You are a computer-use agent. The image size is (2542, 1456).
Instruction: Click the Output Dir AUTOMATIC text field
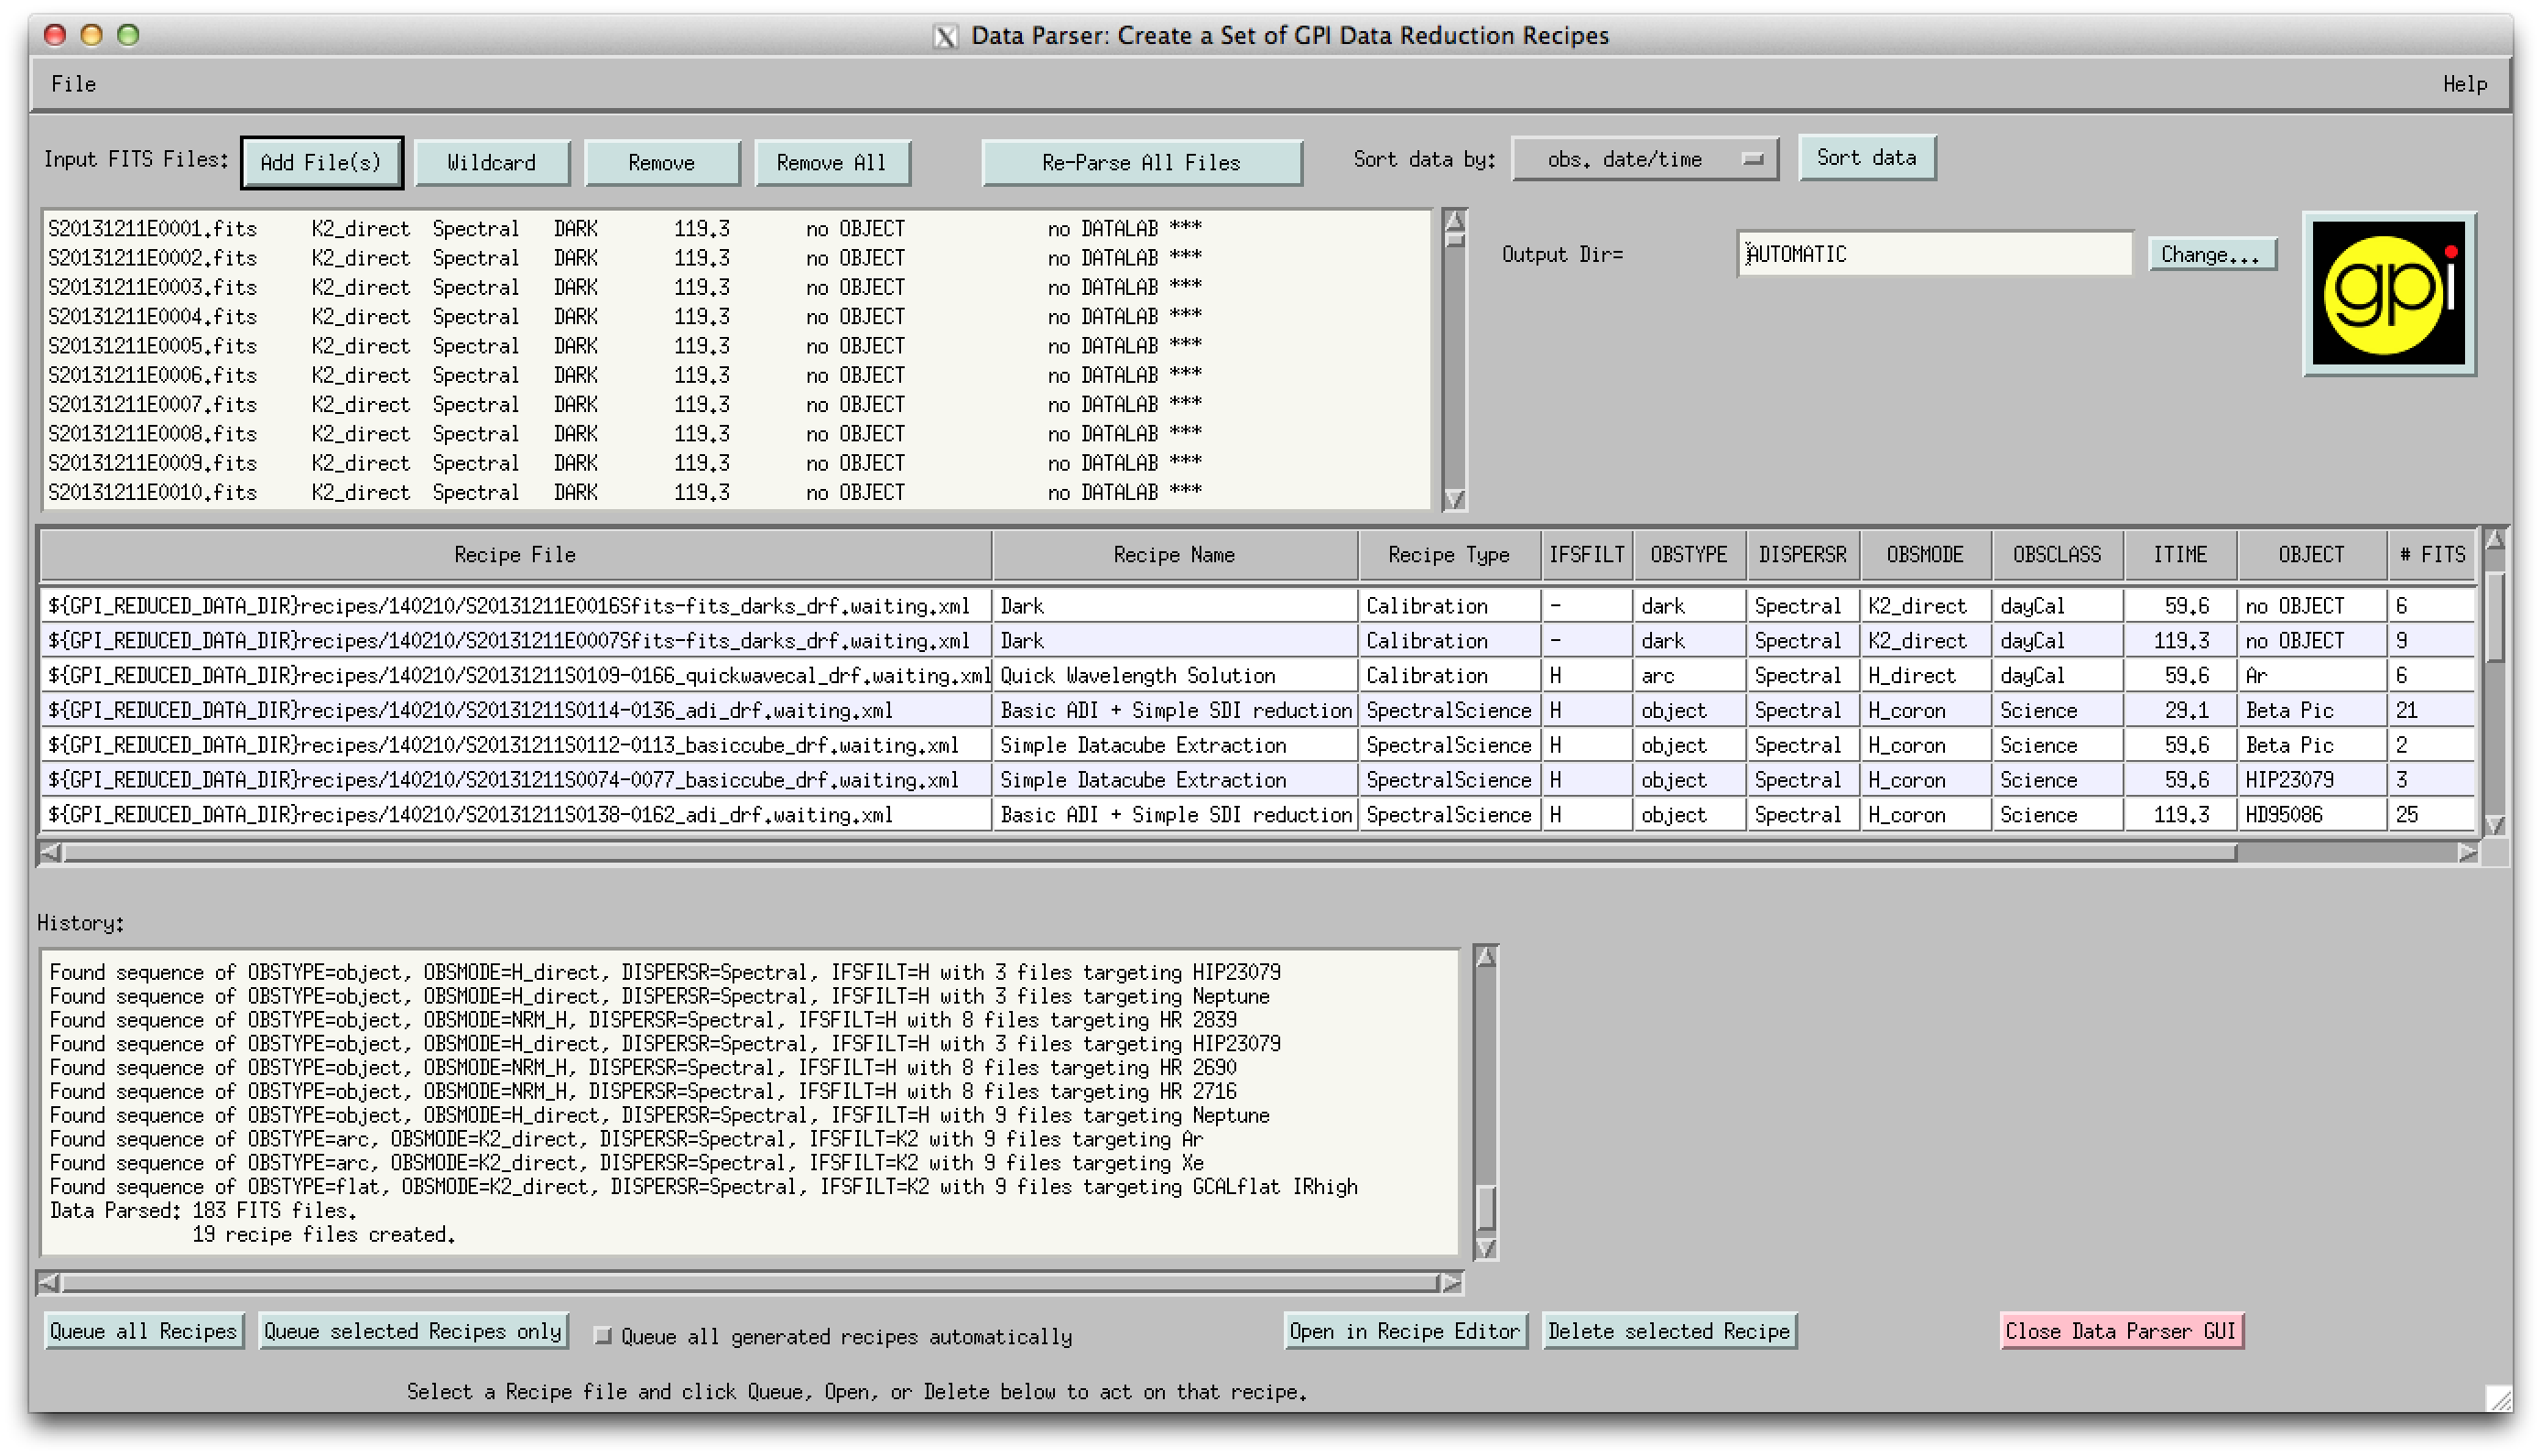click(1933, 254)
